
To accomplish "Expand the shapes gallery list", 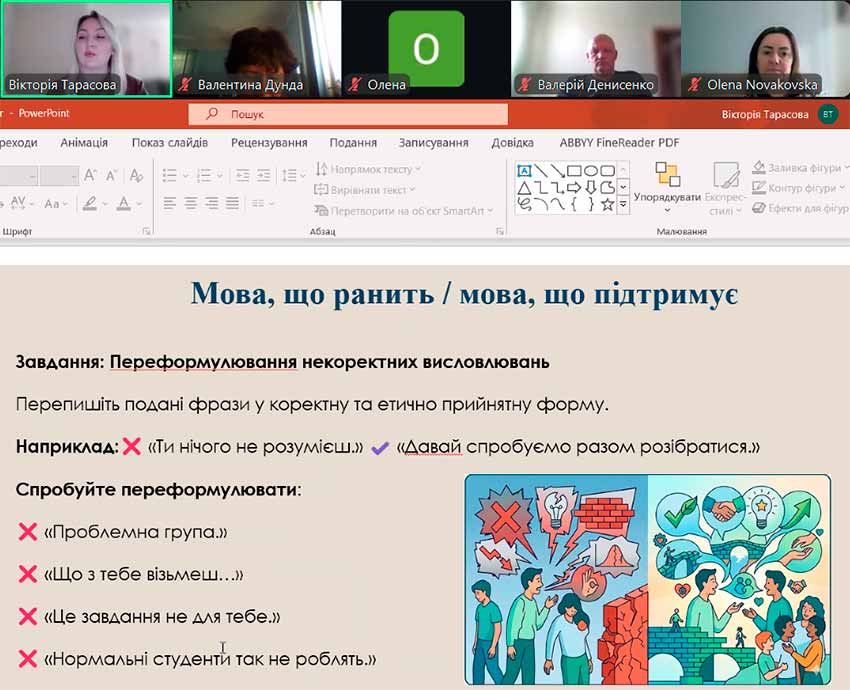I will (x=623, y=204).
